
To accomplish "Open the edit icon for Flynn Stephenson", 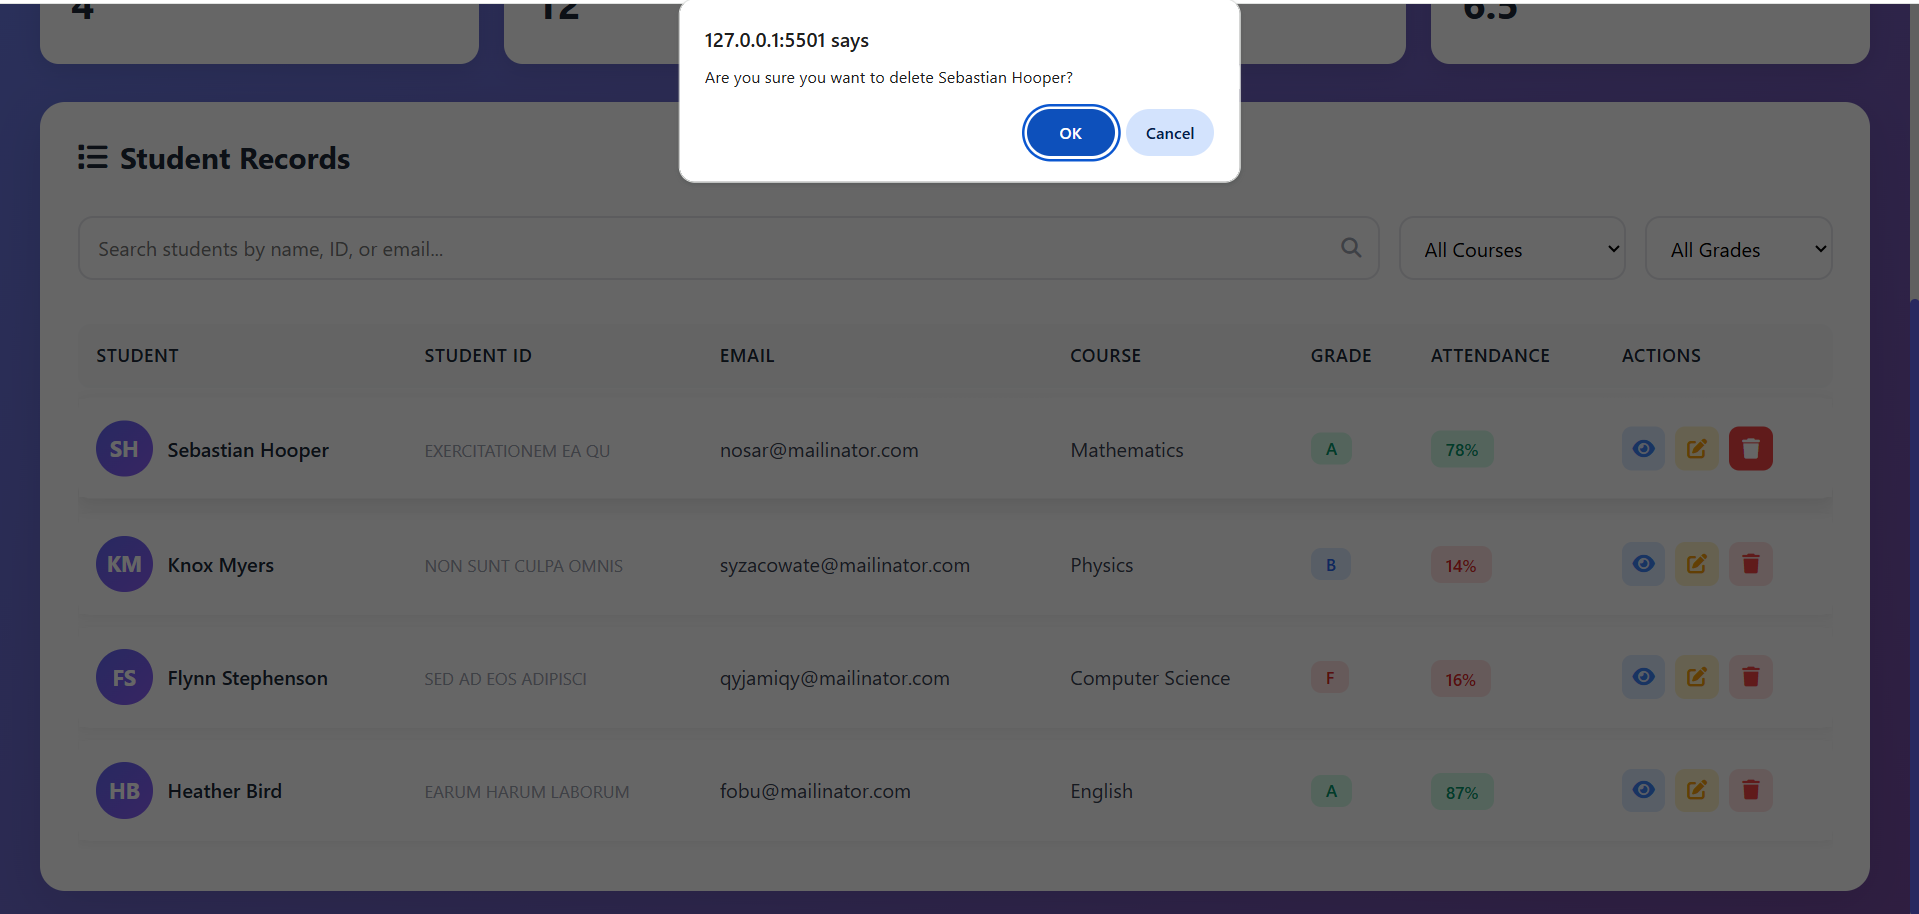I will pos(1697,677).
